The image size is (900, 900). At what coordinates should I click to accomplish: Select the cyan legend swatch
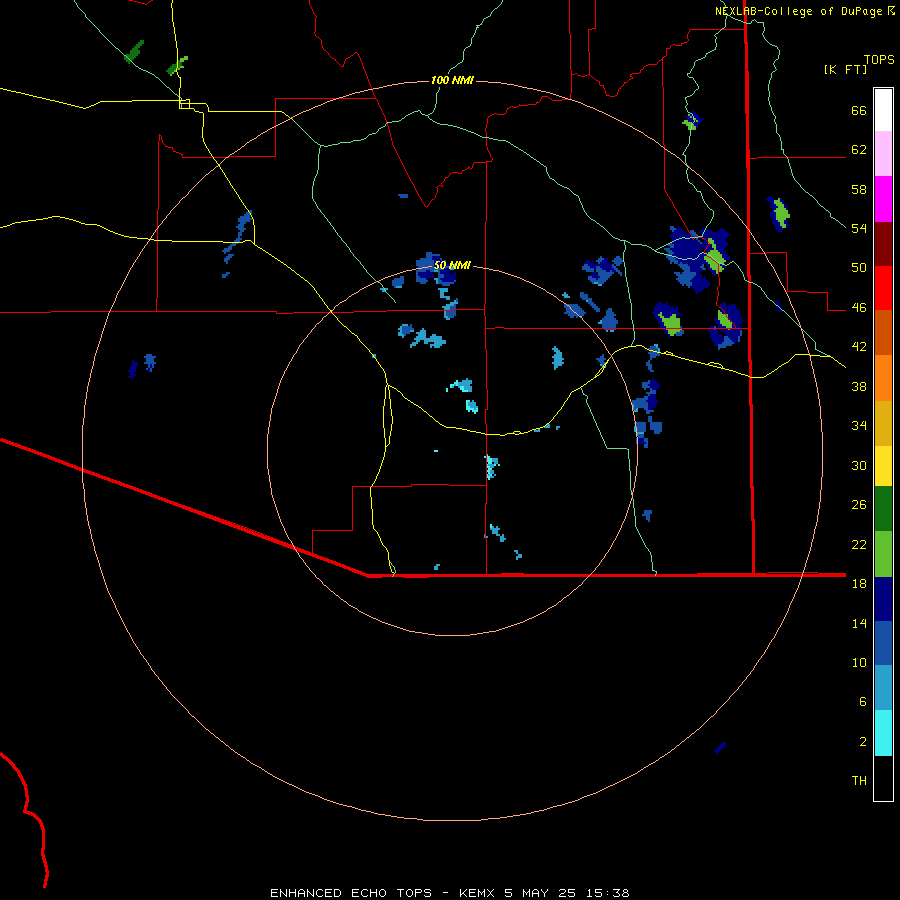[x=883, y=733]
